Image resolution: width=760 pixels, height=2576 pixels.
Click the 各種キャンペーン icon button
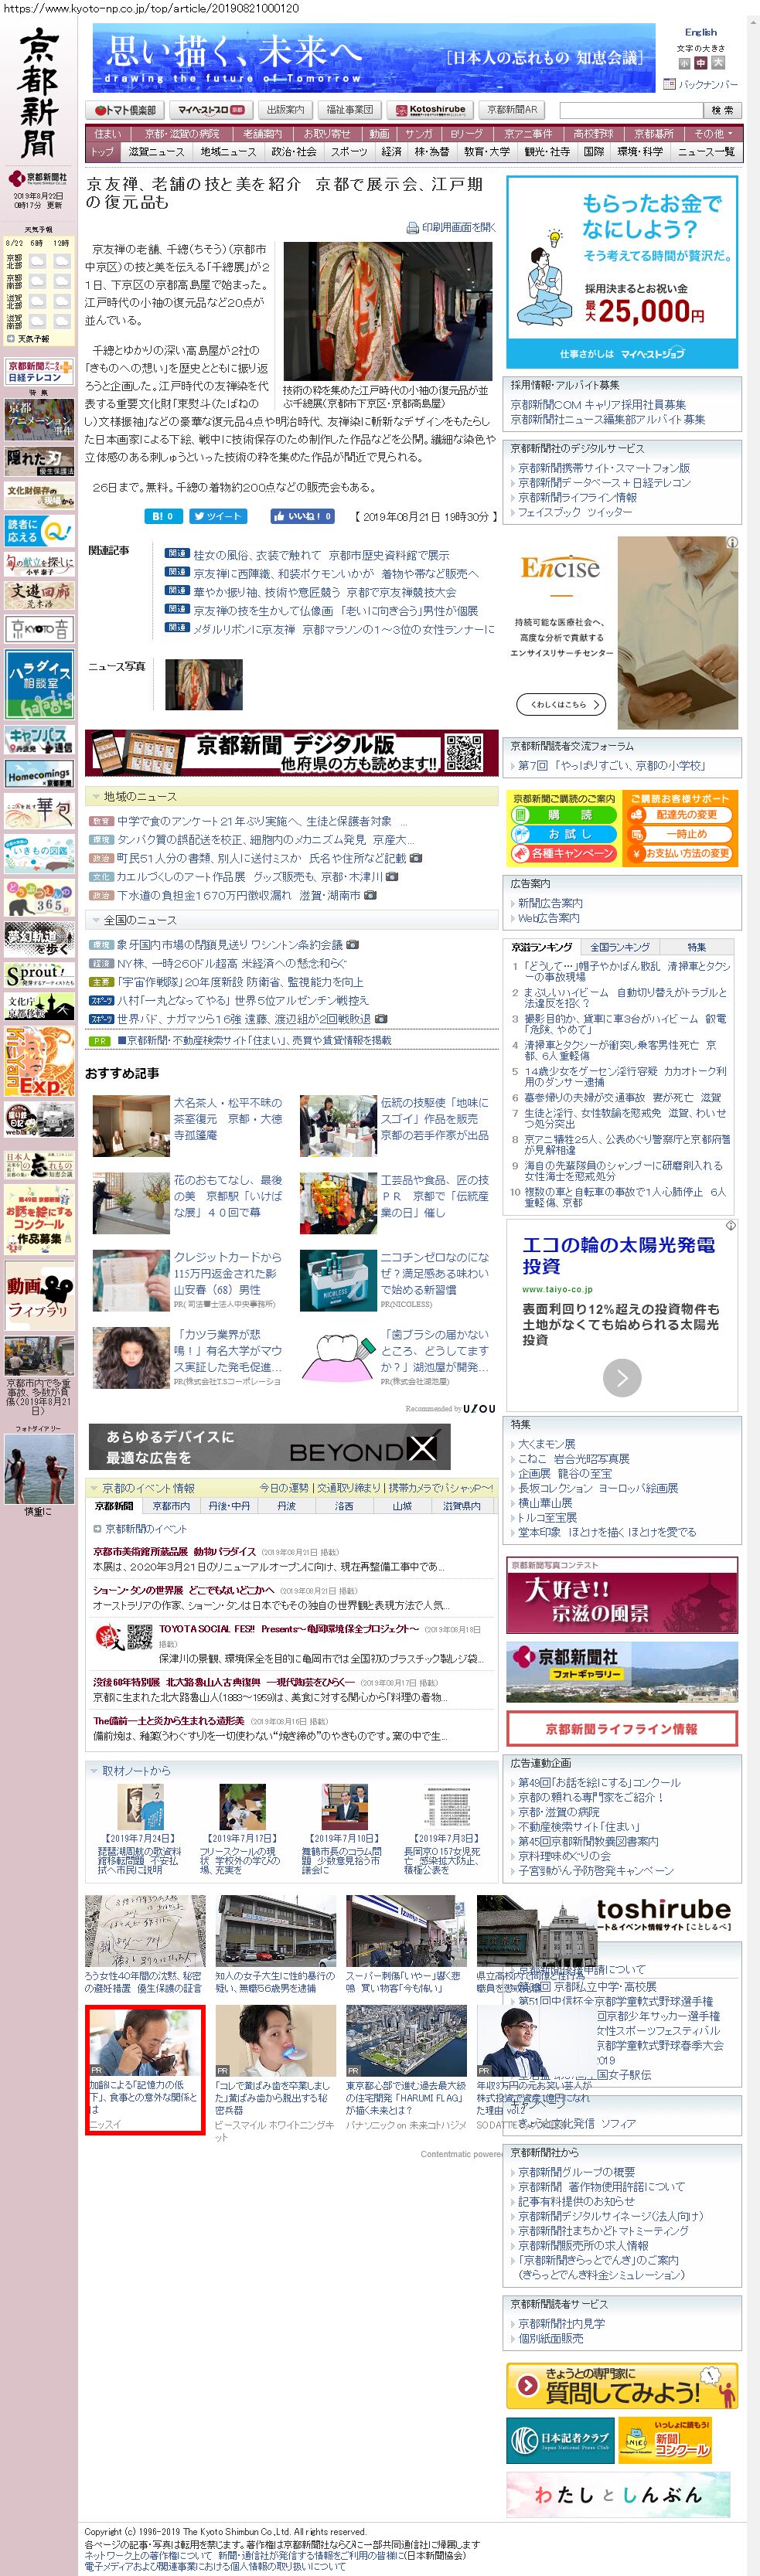click(x=564, y=853)
